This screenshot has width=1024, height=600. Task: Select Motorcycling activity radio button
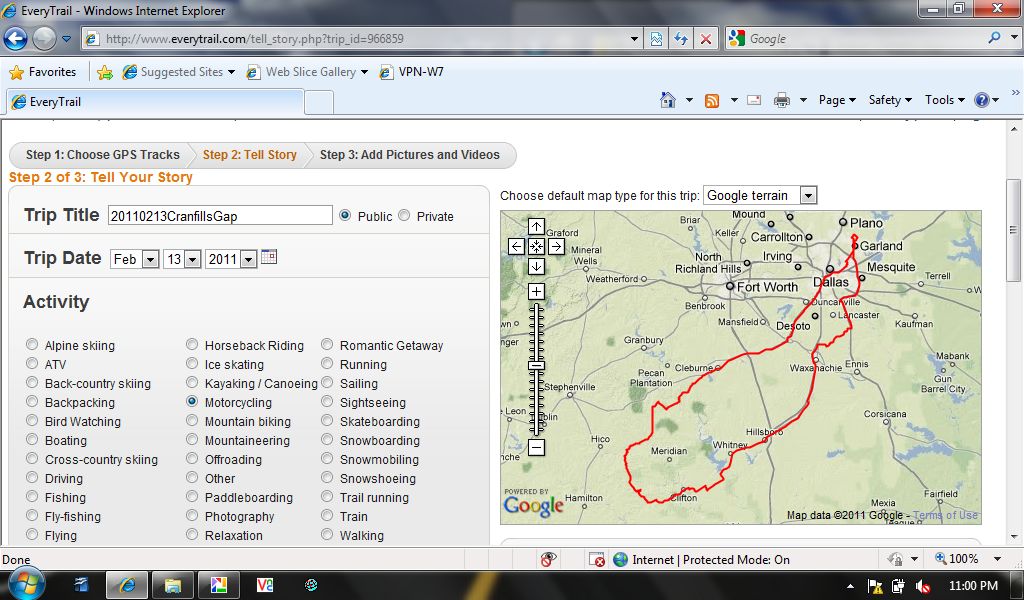point(192,402)
